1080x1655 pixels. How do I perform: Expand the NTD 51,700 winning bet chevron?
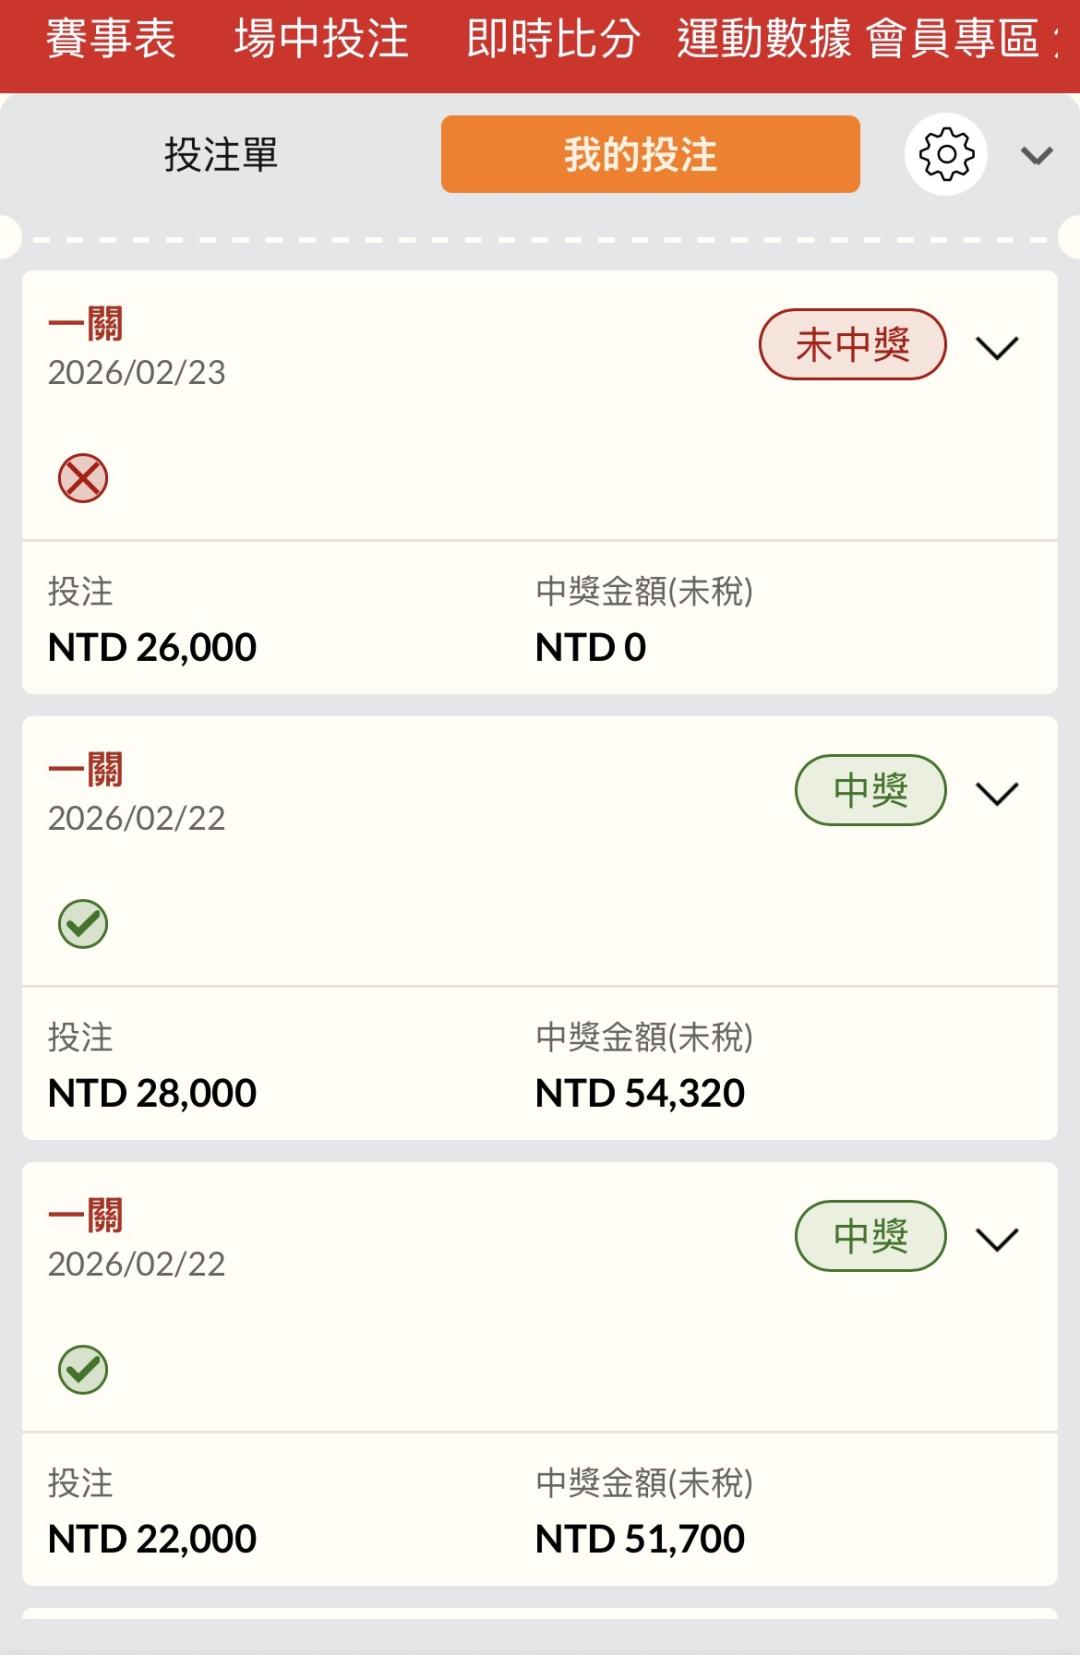997,1240
